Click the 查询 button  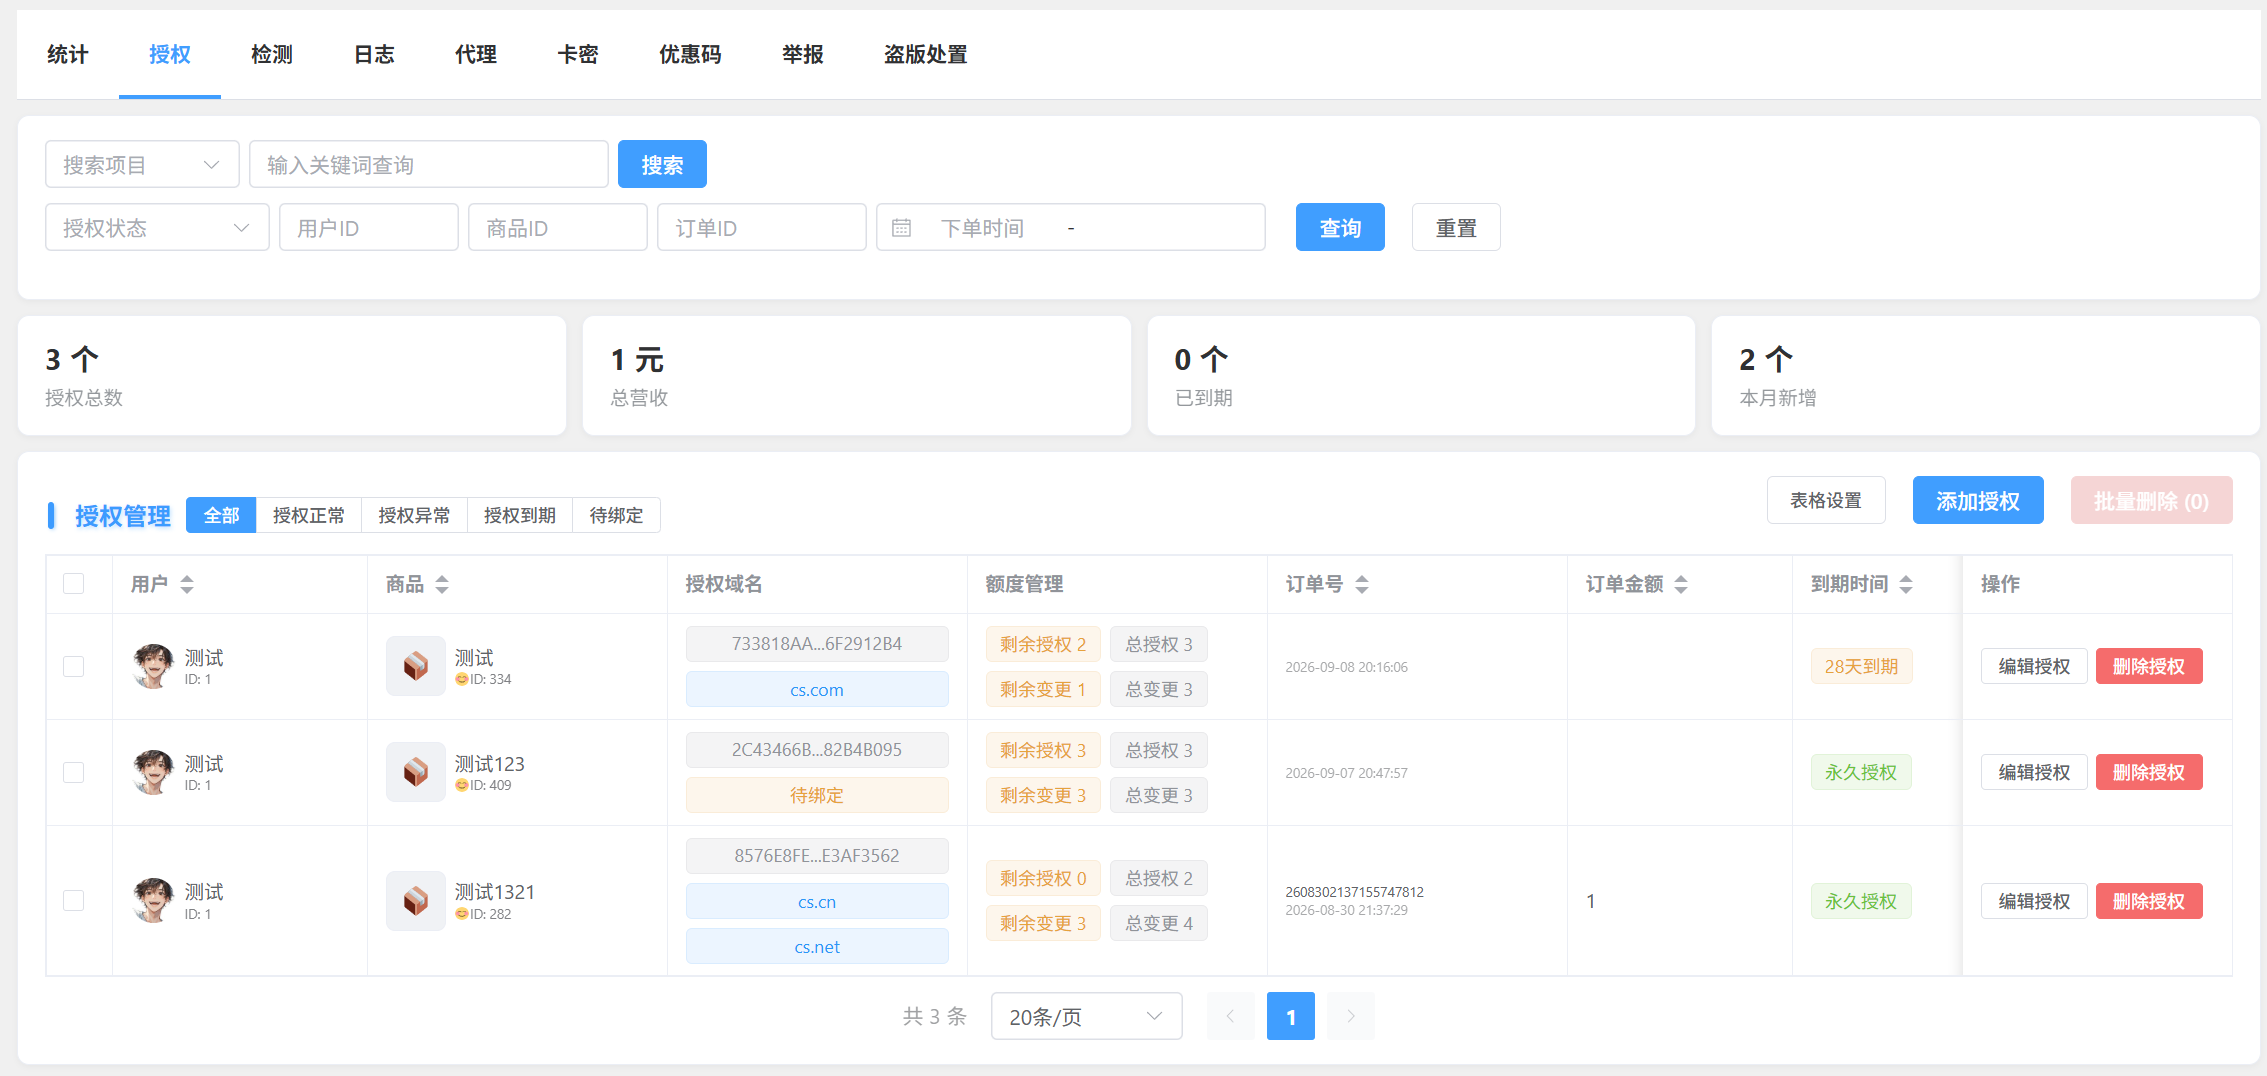[1340, 227]
